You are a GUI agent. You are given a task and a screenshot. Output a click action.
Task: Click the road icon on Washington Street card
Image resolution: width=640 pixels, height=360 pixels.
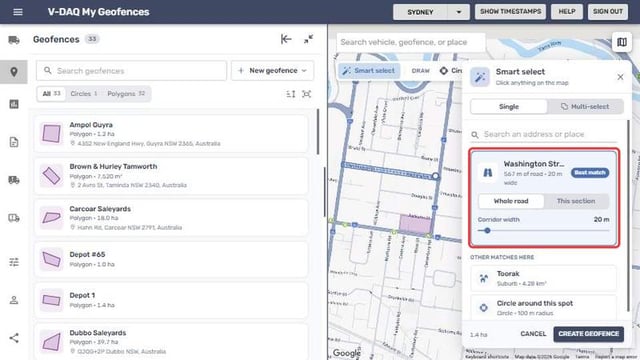[x=488, y=173]
